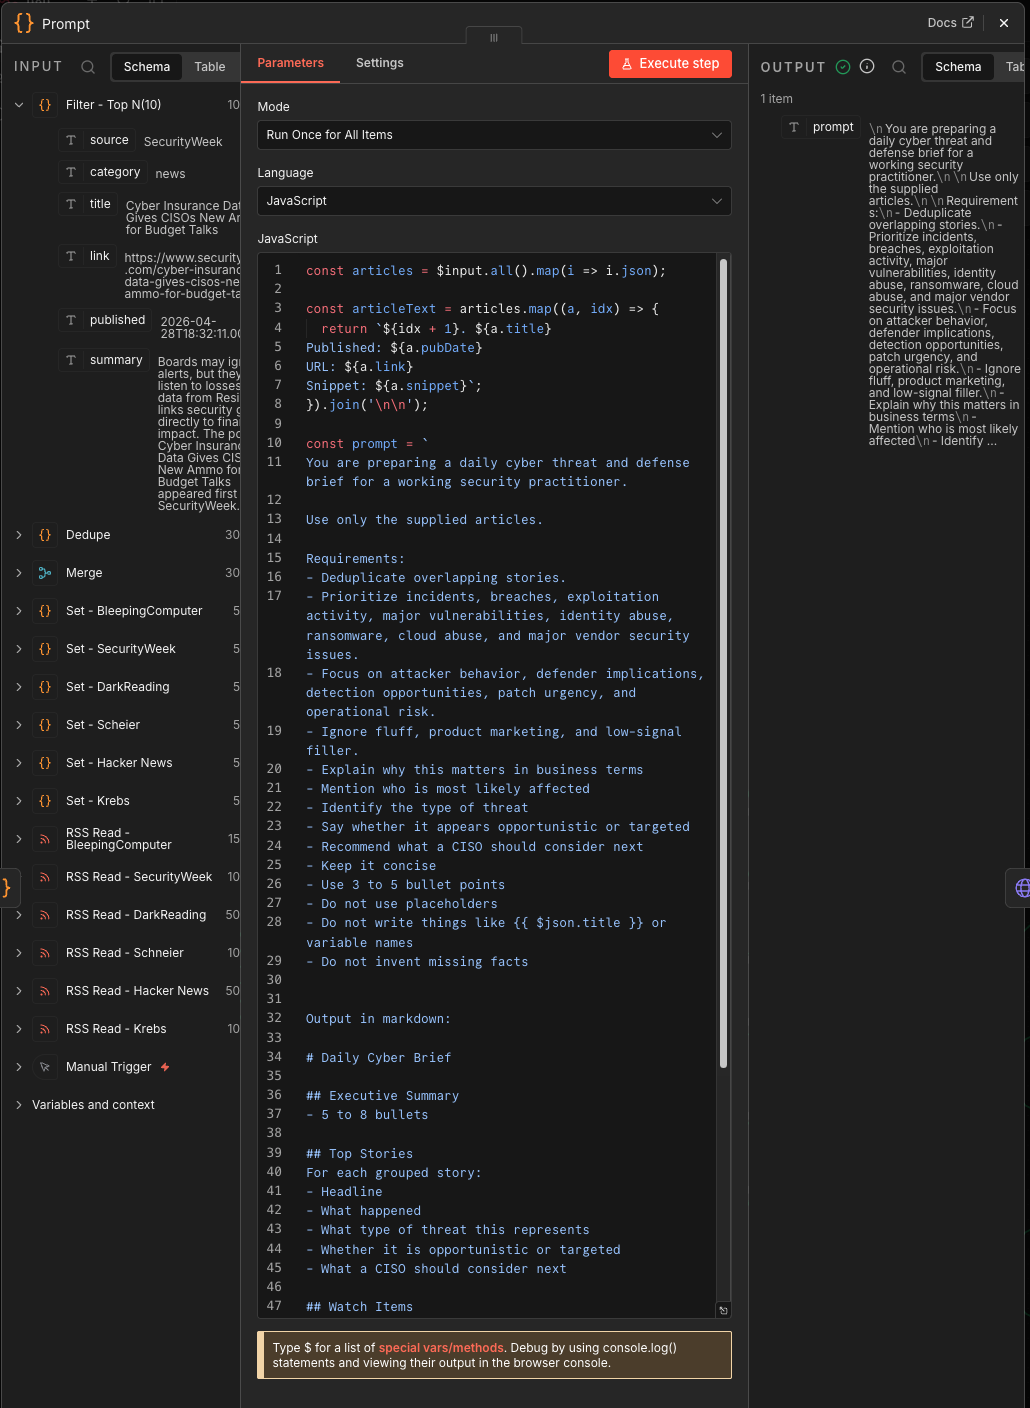Click the T type icon beside the prompt output
The image size is (1030, 1408).
(793, 127)
